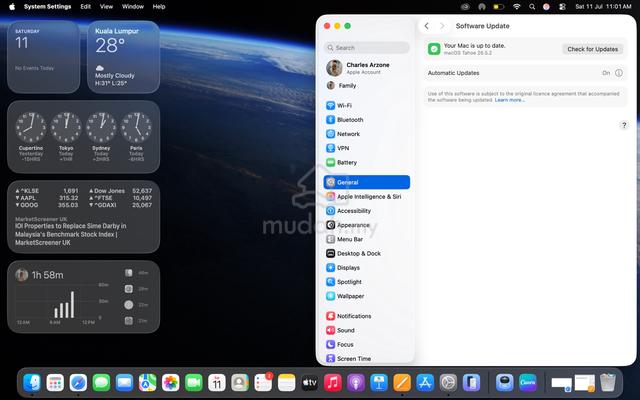Viewport: 640px width, 400px height.
Task: Launch Safari from the Dock
Action: pos(78,383)
